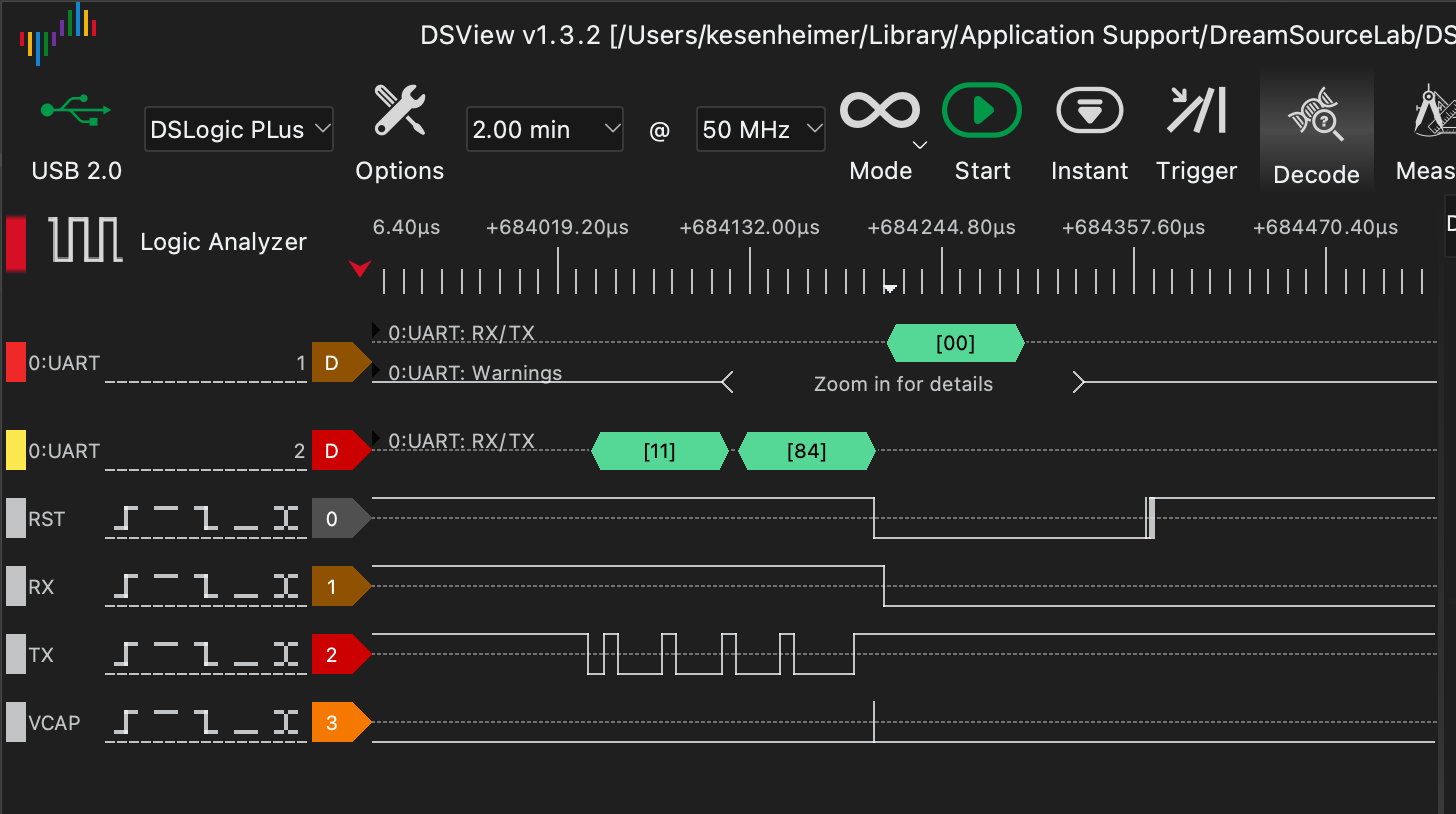Click the Logic Analyzer waveform icon

pyautogui.click(x=86, y=240)
